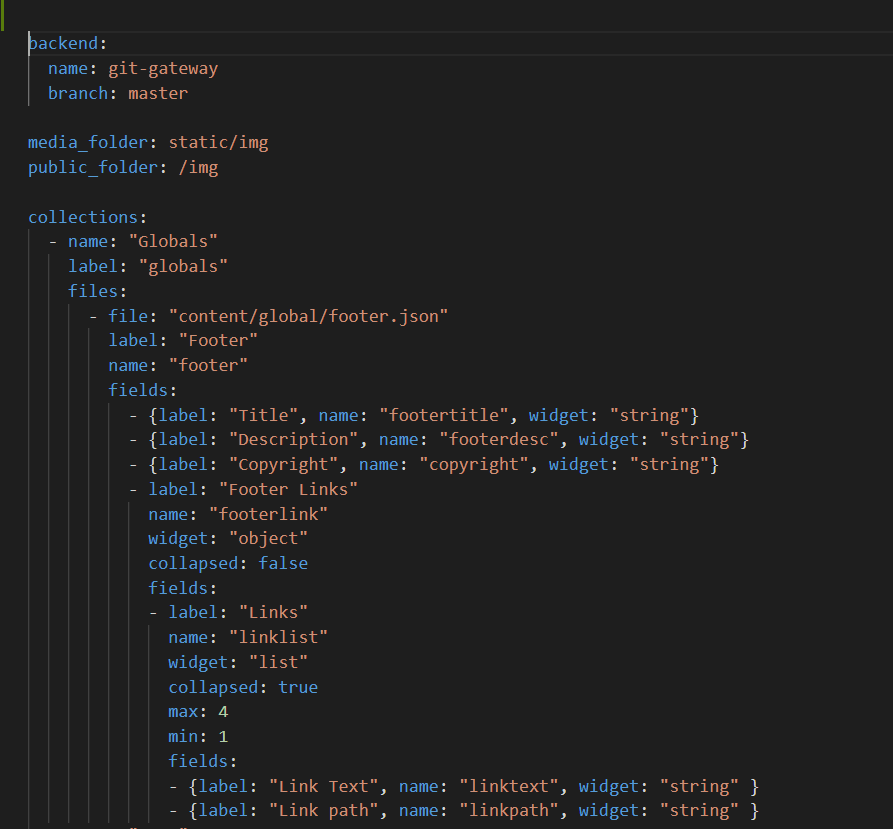Click the path "content/global/footer.json"
This screenshot has width=893, height=829.
click(x=308, y=316)
